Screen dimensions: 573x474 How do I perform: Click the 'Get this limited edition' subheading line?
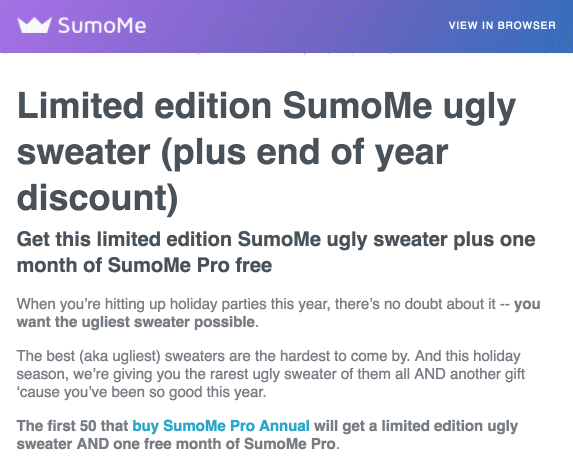[x=276, y=240]
